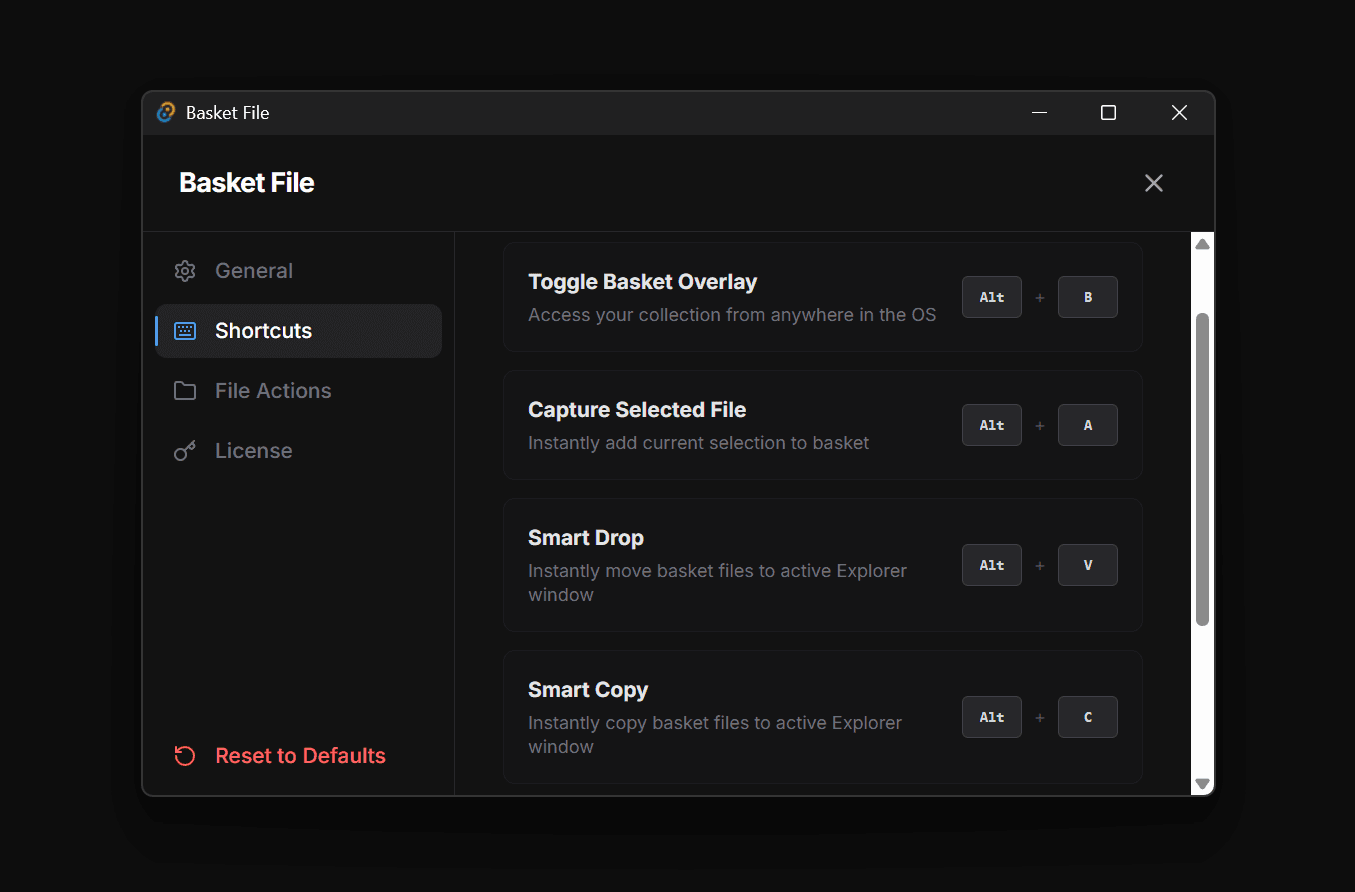This screenshot has width=1355, height=892.
Task: Click the V key for Smart Drop
Action: [x=1088, y=565]
